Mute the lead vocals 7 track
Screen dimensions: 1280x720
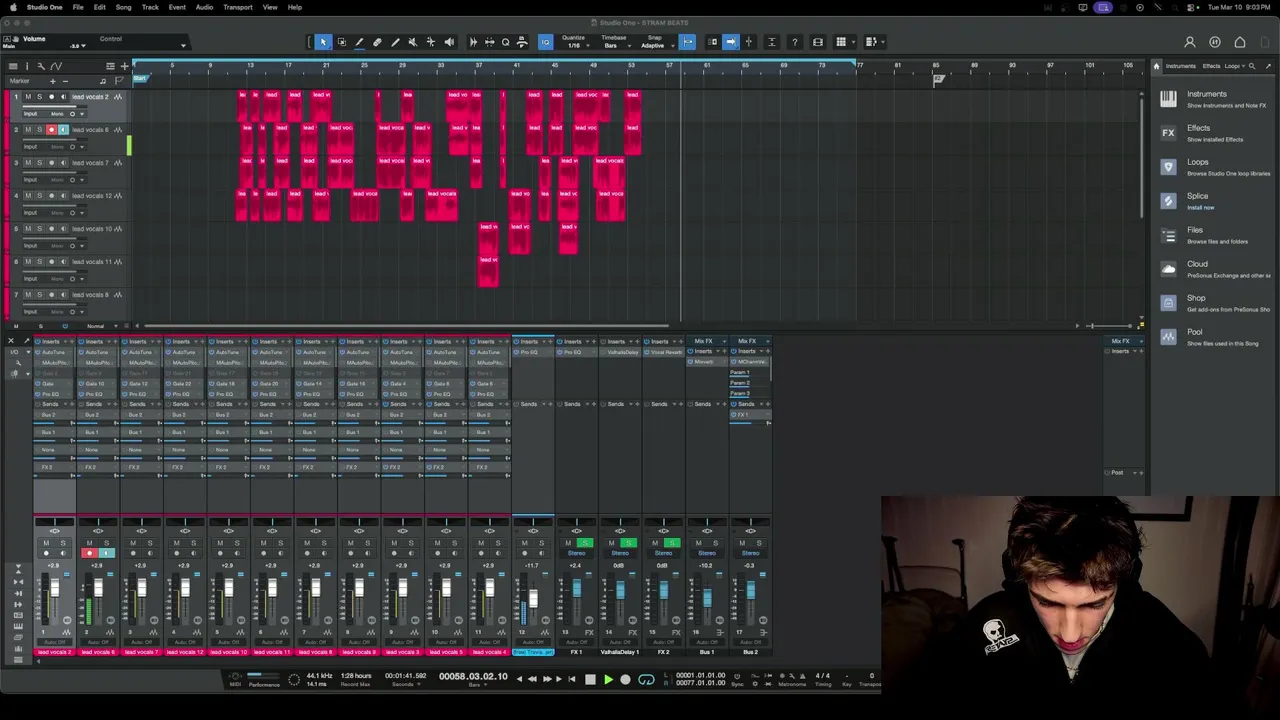click(x=28, y=163)
